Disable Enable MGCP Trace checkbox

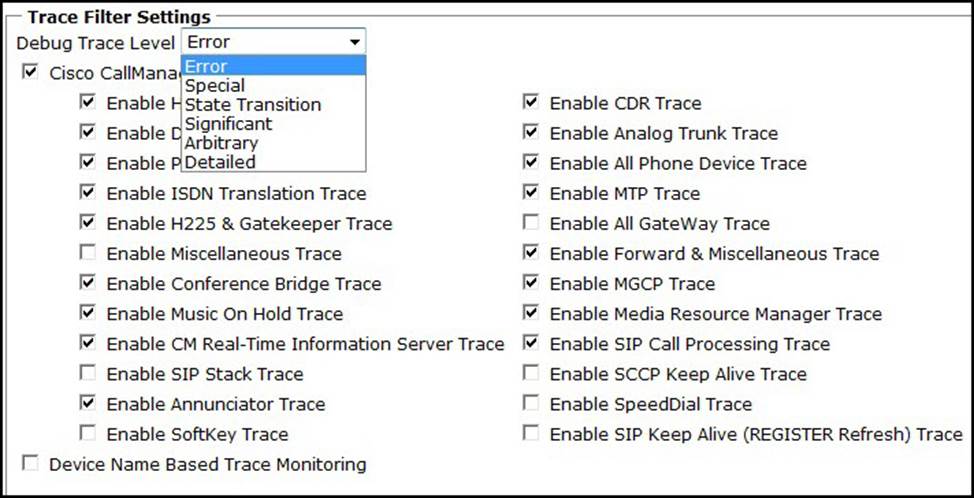pos(531,284)
